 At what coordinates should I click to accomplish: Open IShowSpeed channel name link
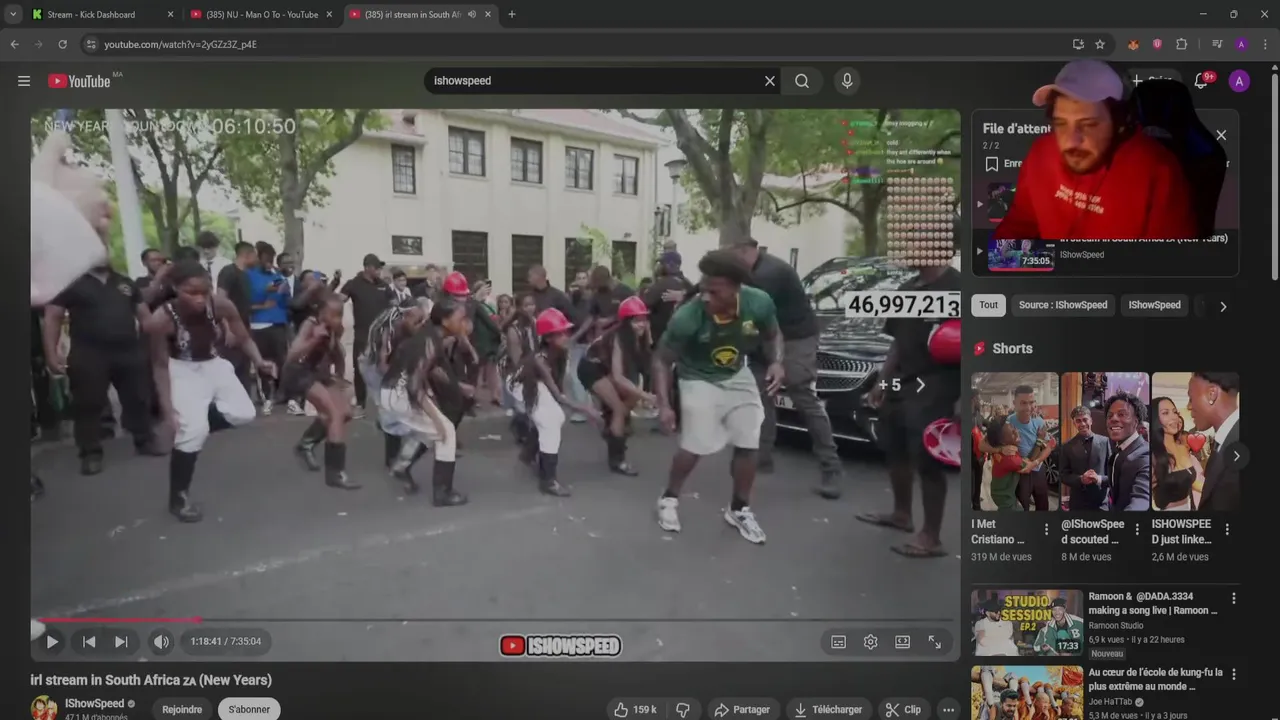95,704
